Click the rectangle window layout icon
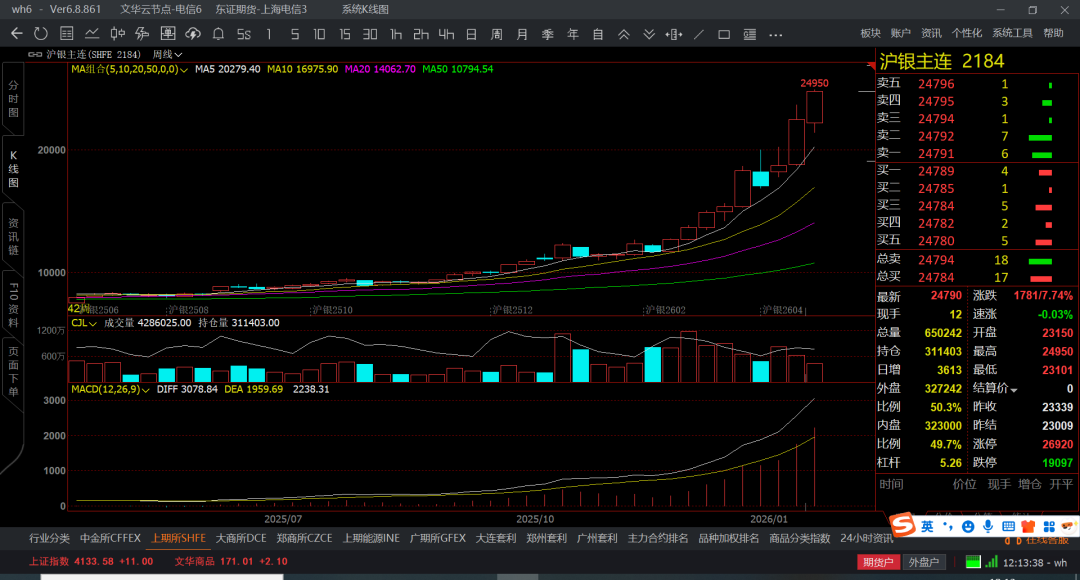Screen dimensions: 1080x580 [724, 34]
